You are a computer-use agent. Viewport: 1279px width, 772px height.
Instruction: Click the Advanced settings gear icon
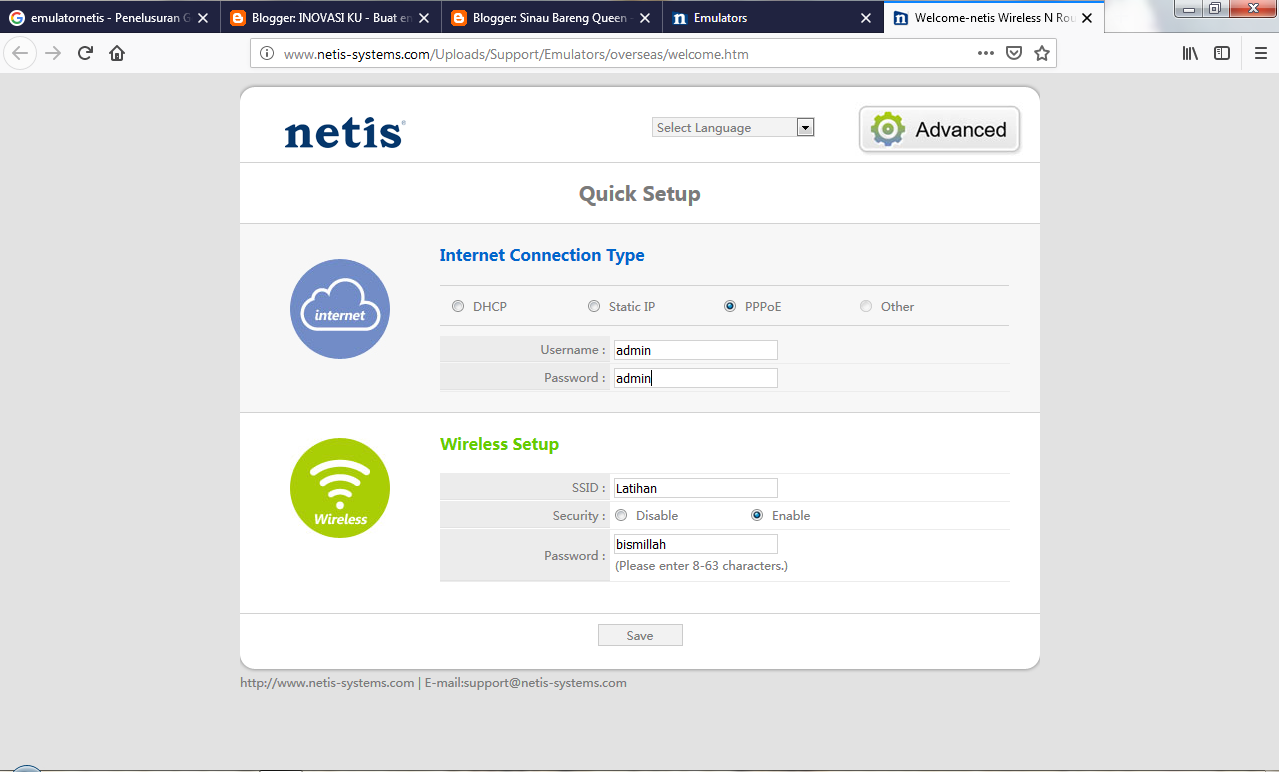coord(885,129)
